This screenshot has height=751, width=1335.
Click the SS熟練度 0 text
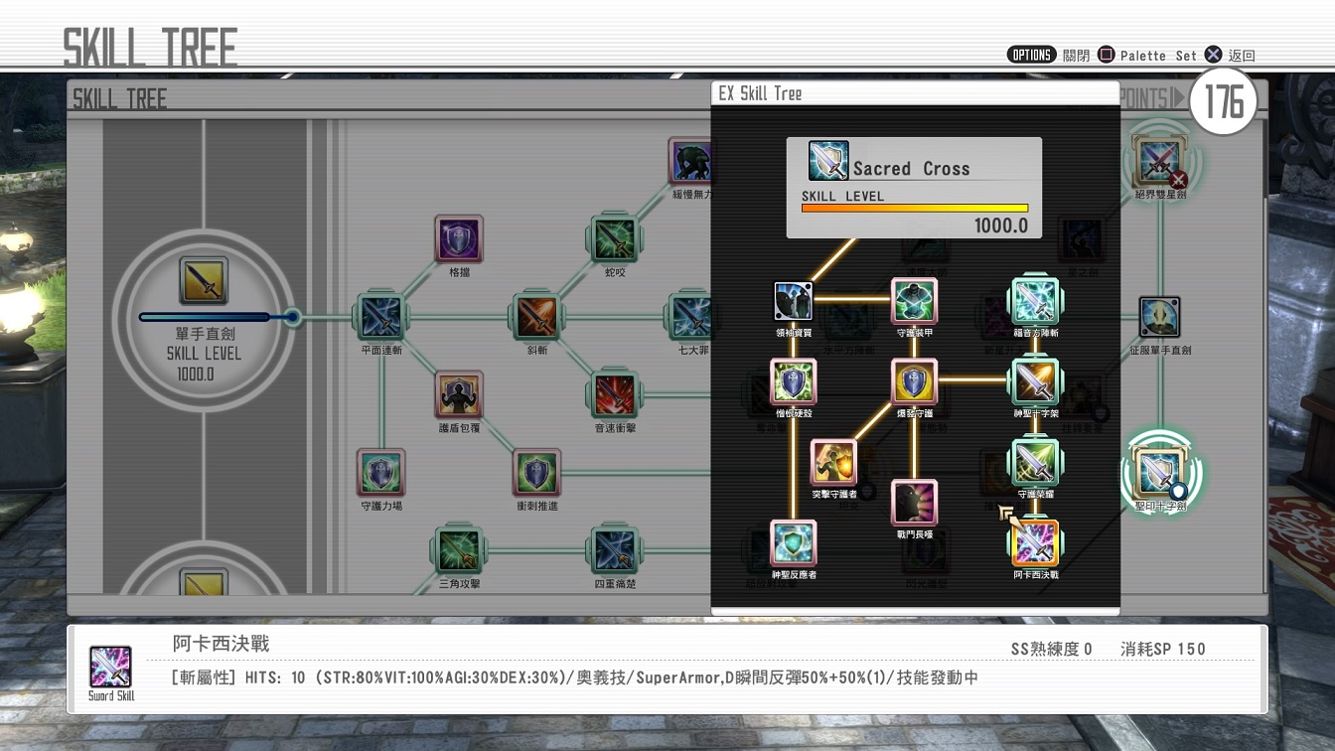[x=1051, y=649]
